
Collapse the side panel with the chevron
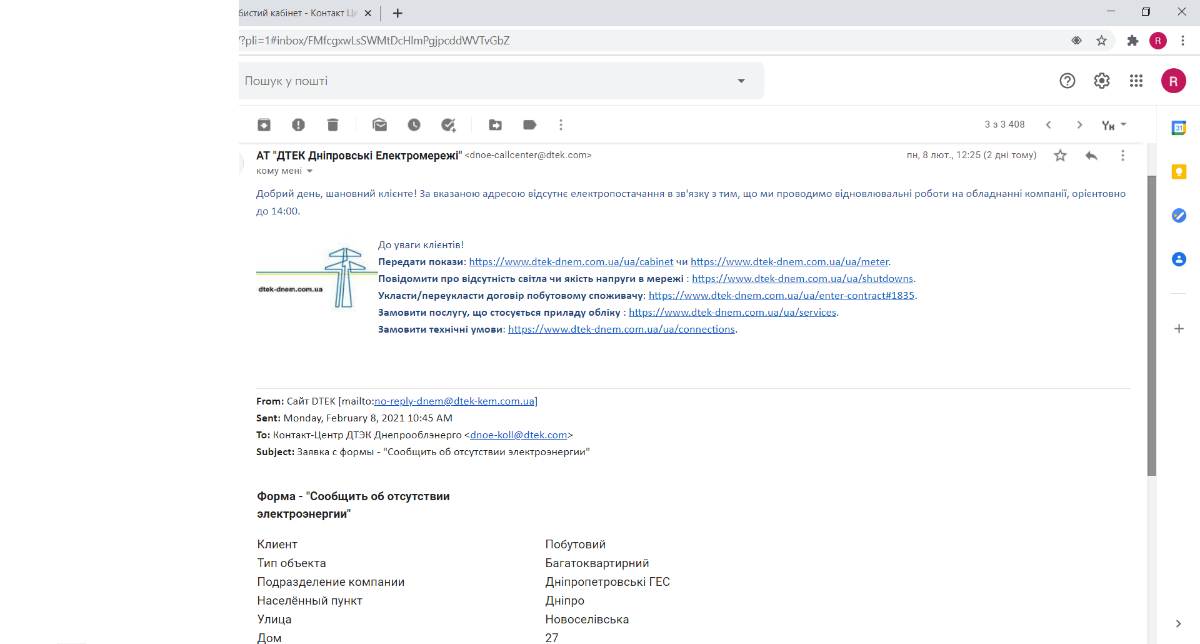coord(1179,624)
